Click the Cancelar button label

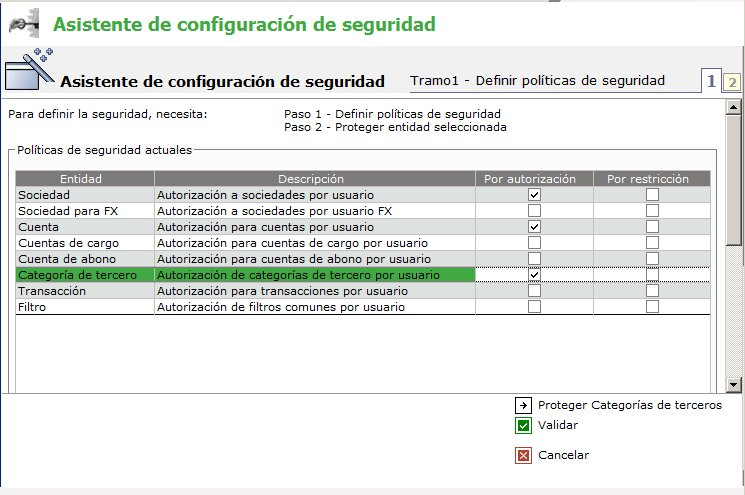[563, 455]
